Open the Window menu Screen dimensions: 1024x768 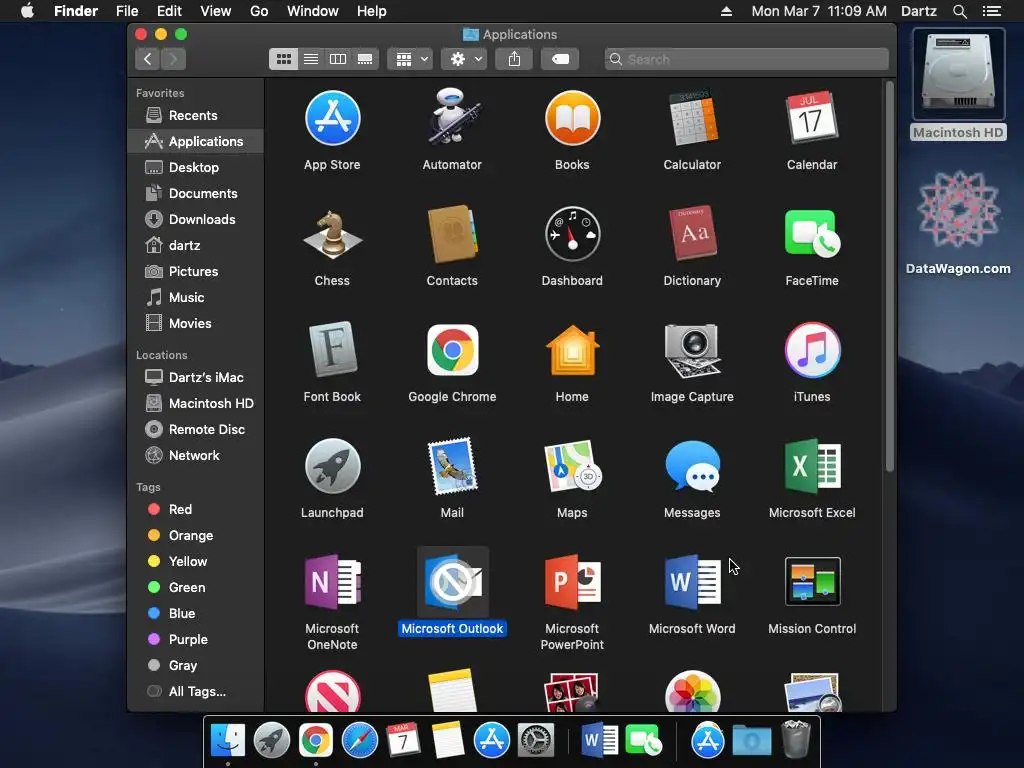(313, 11)
